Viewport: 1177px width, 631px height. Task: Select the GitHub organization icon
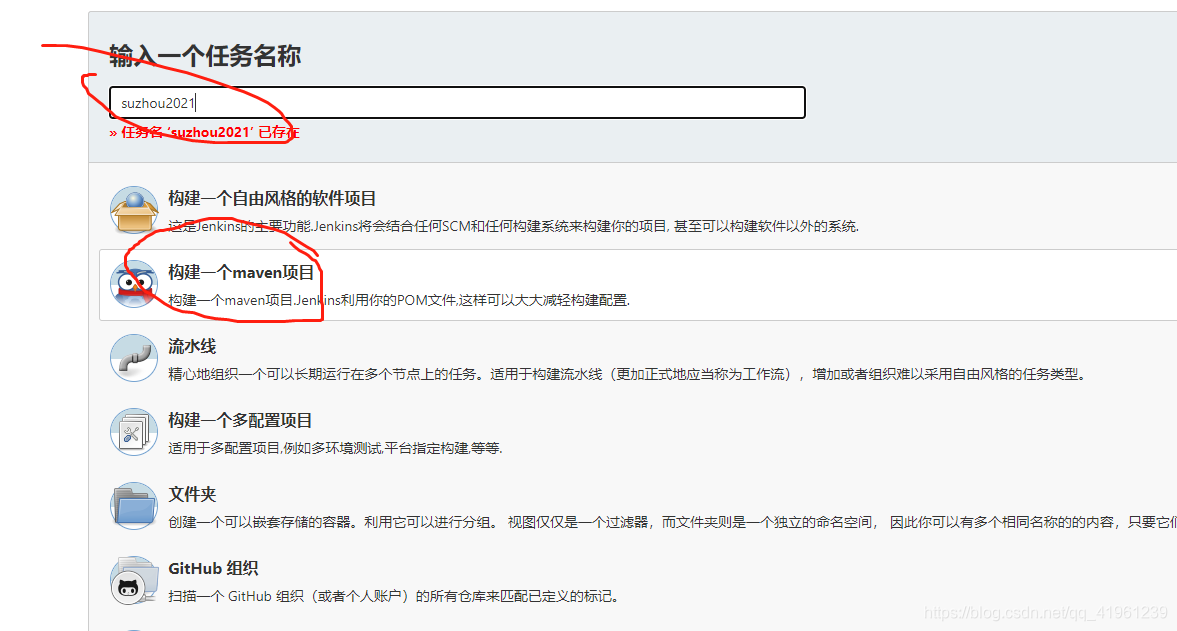(134, 580)
